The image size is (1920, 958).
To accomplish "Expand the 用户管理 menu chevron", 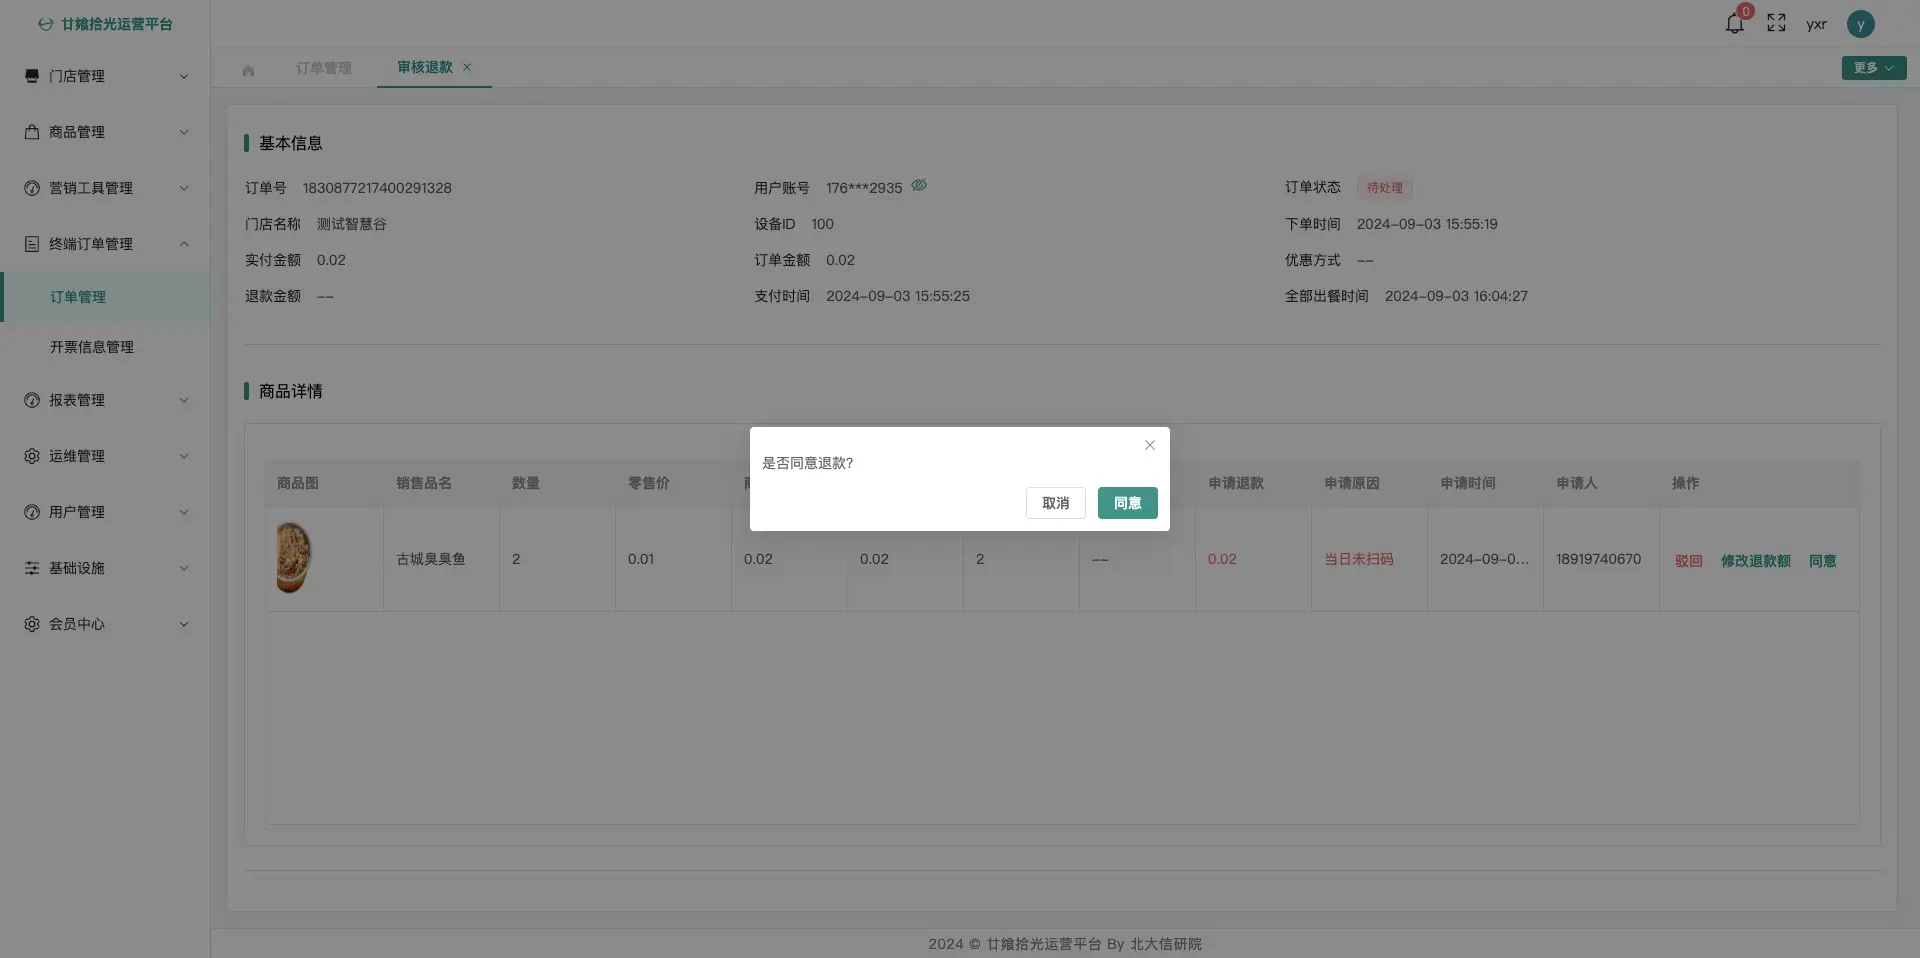I will (x=184, y=512).
